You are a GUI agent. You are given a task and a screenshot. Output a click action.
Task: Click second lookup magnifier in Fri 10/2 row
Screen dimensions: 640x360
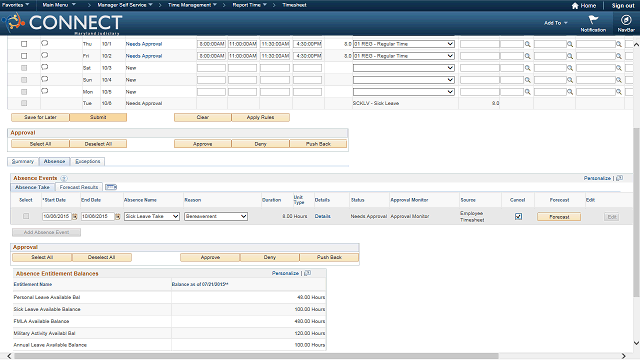point(570,56)
